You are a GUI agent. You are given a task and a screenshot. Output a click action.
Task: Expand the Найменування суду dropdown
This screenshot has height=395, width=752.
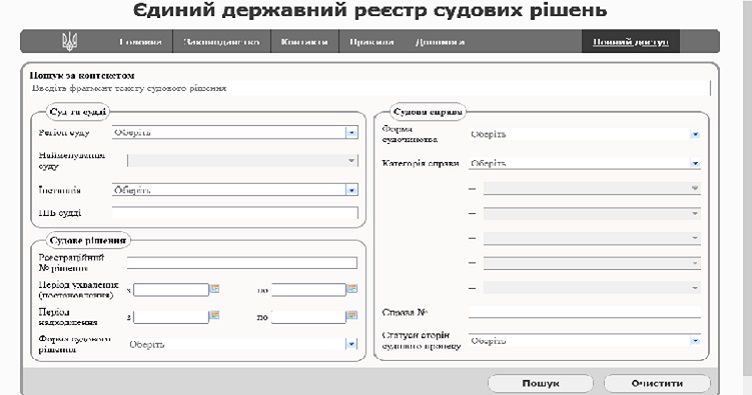tap(352, 161)
